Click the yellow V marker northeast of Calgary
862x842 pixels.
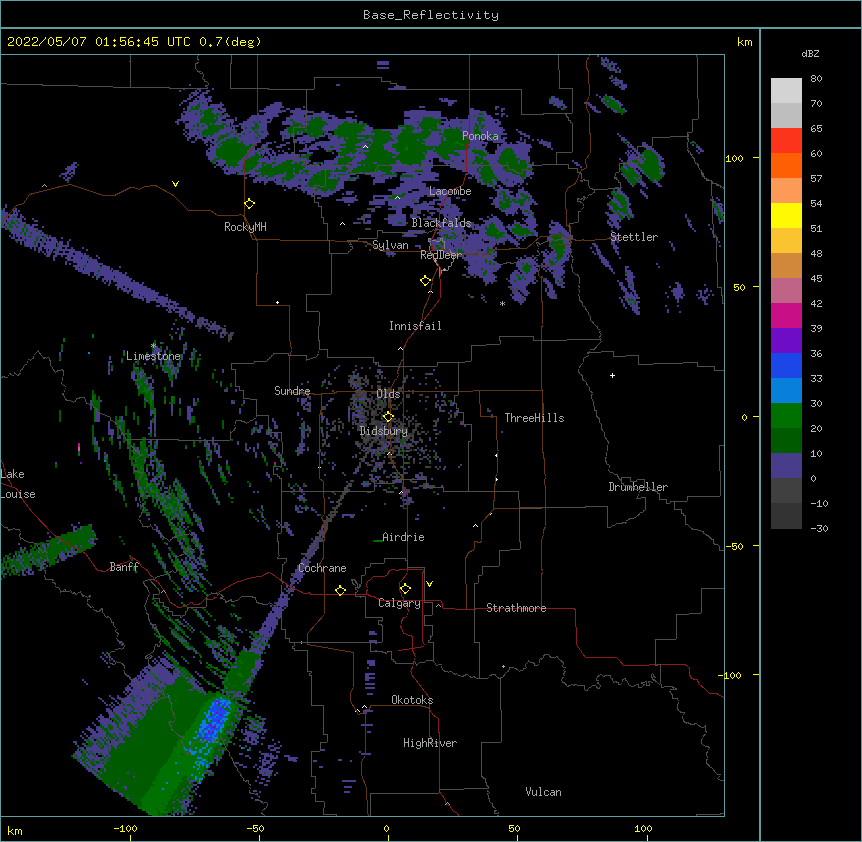tap(429, 584)
